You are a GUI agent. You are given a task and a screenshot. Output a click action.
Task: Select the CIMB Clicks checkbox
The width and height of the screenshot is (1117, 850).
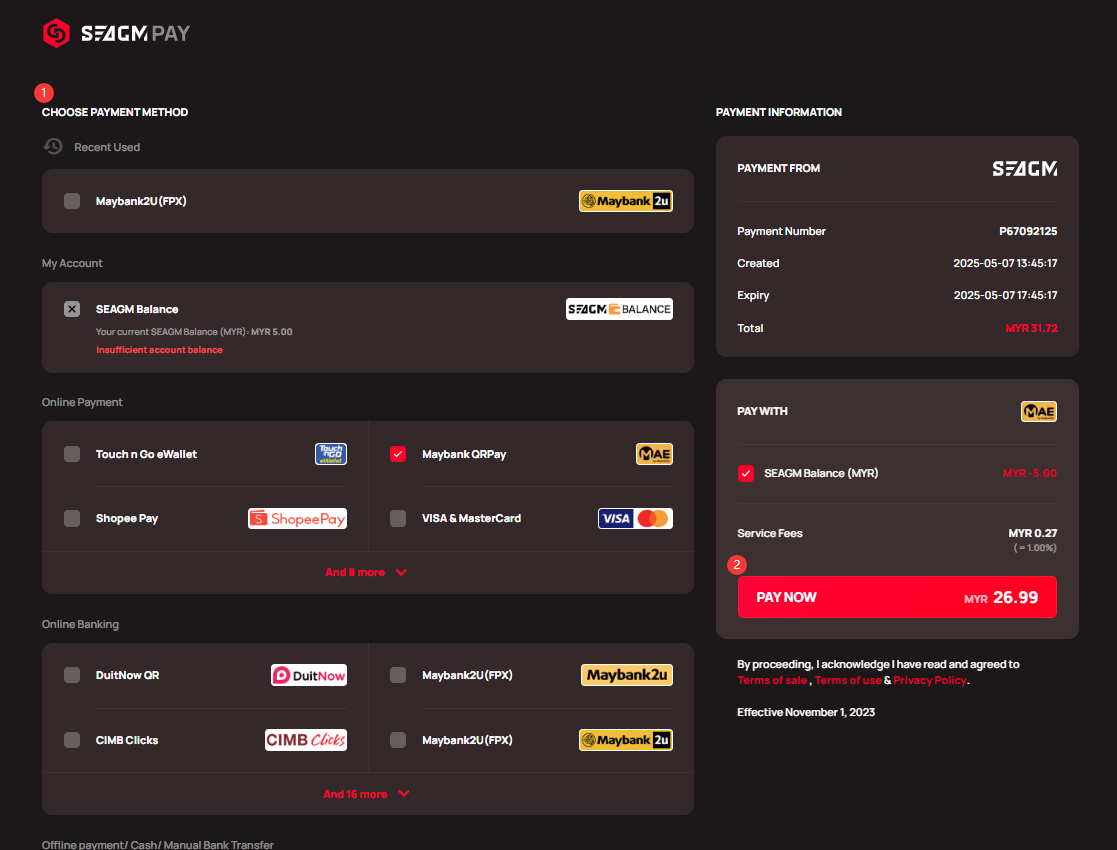click(72, 740)
